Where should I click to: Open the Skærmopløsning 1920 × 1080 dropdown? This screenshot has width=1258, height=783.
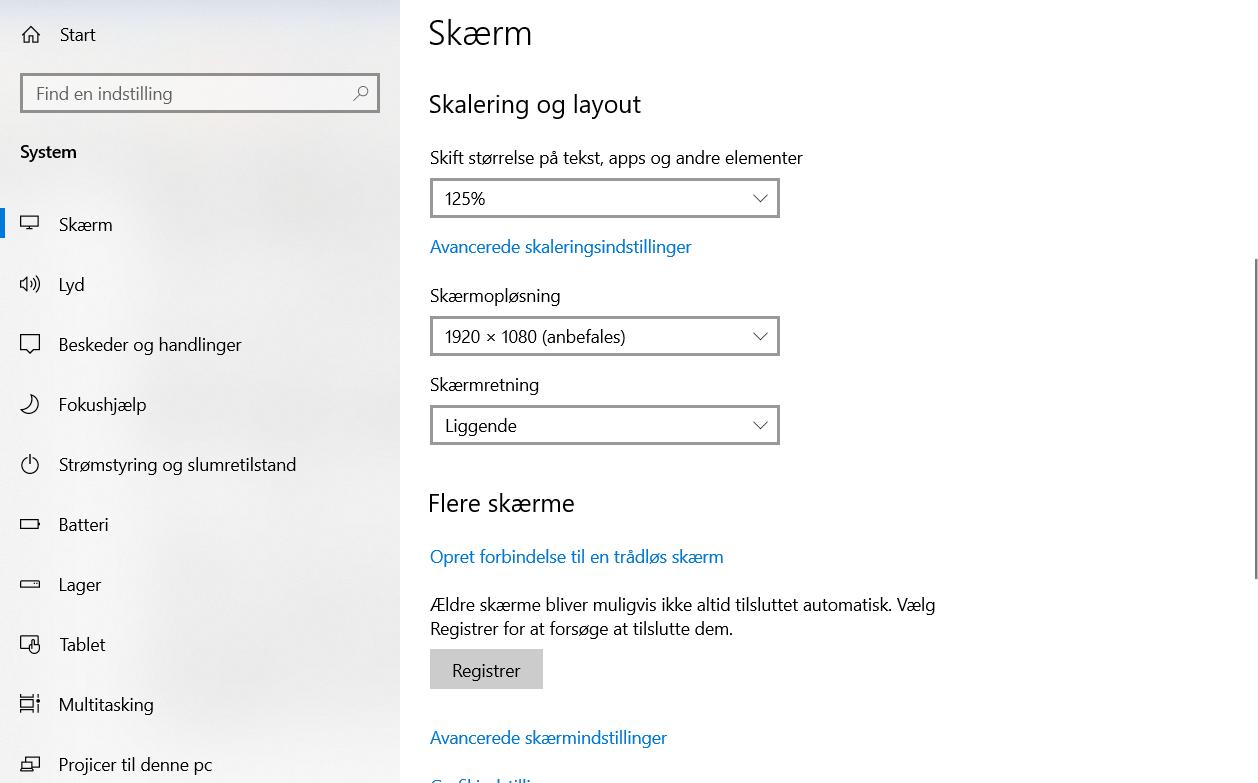(604, 336)
